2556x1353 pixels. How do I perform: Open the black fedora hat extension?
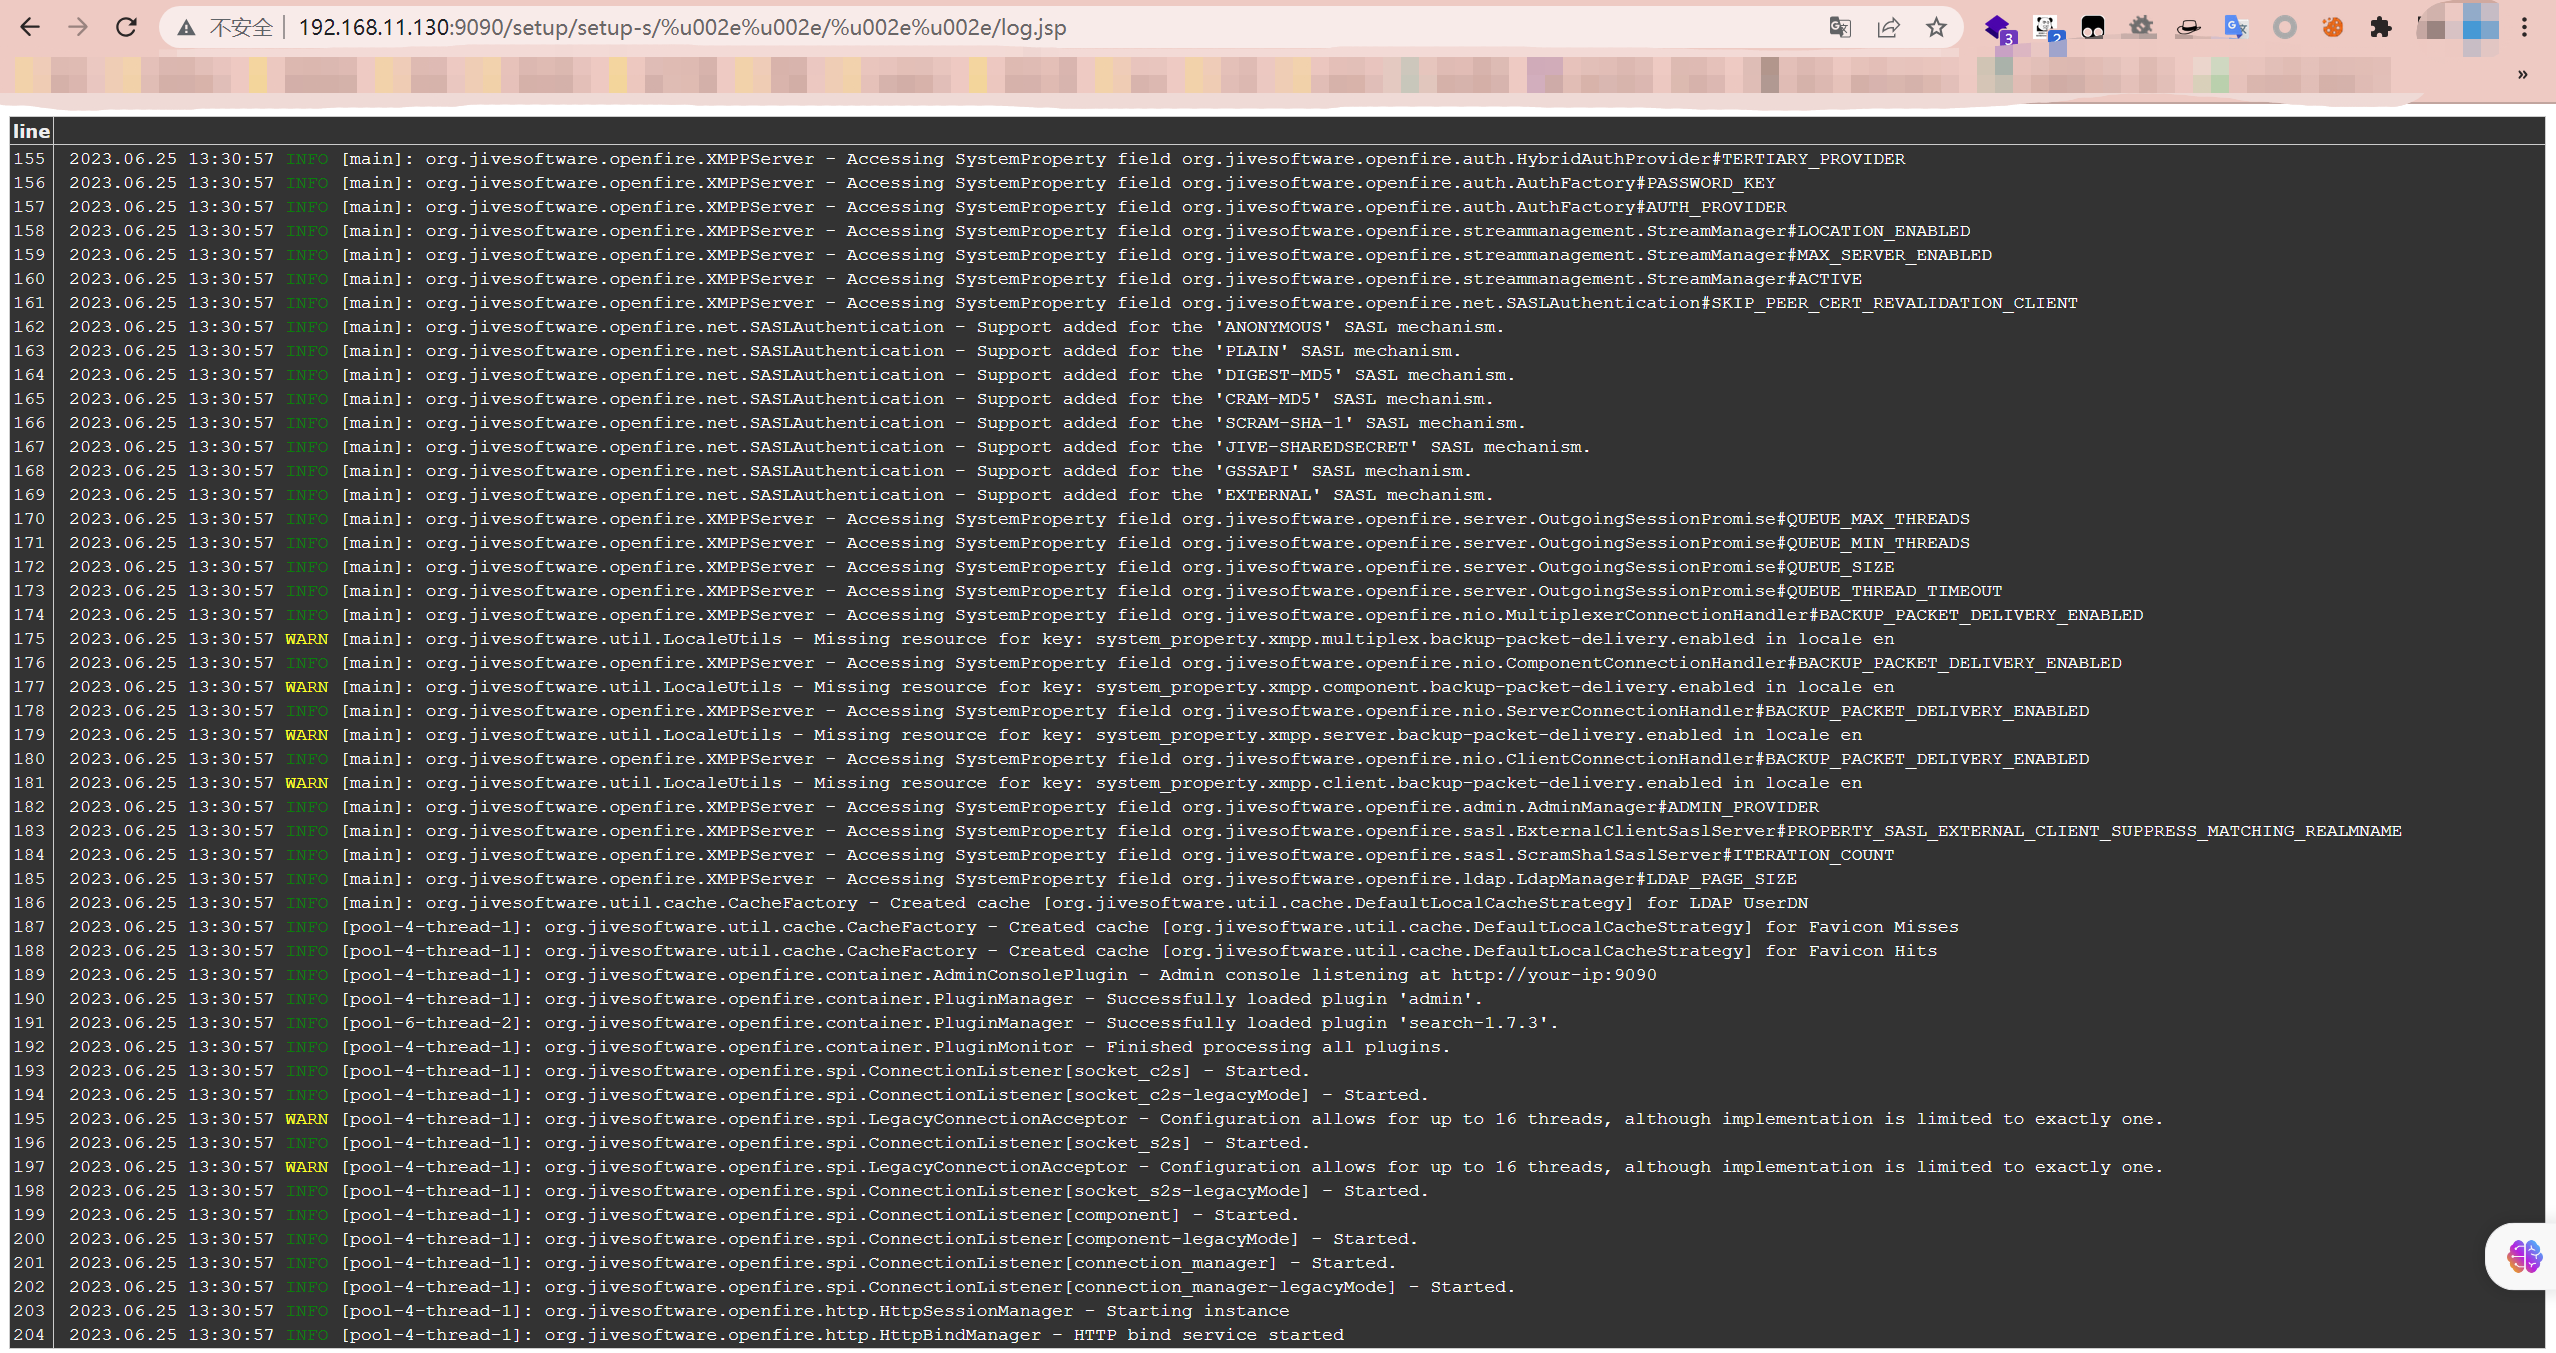2188,27
